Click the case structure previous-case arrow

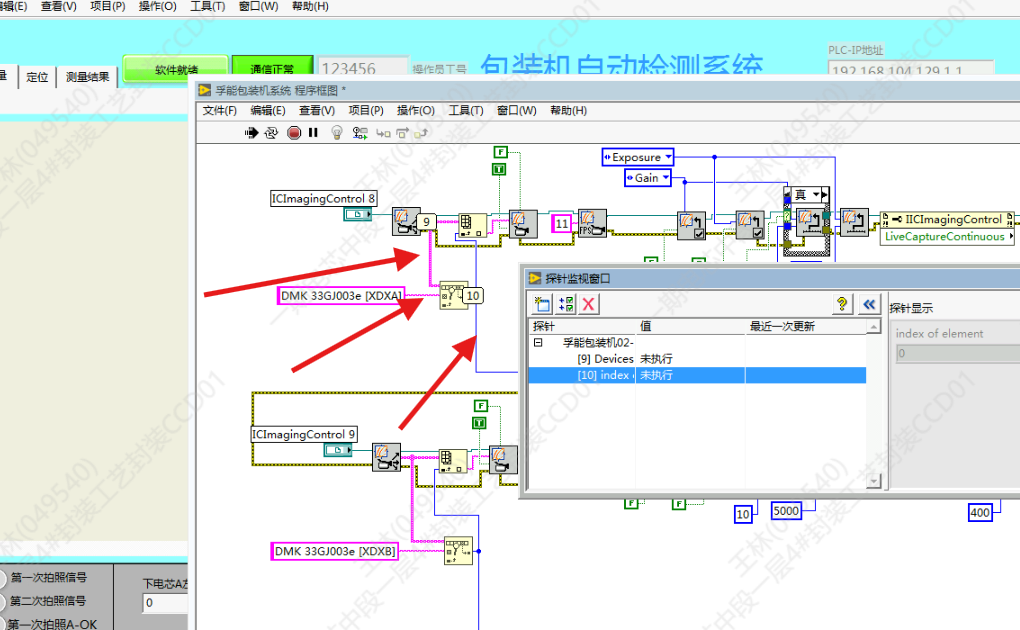pyautogui.click(x=788, y=195)
